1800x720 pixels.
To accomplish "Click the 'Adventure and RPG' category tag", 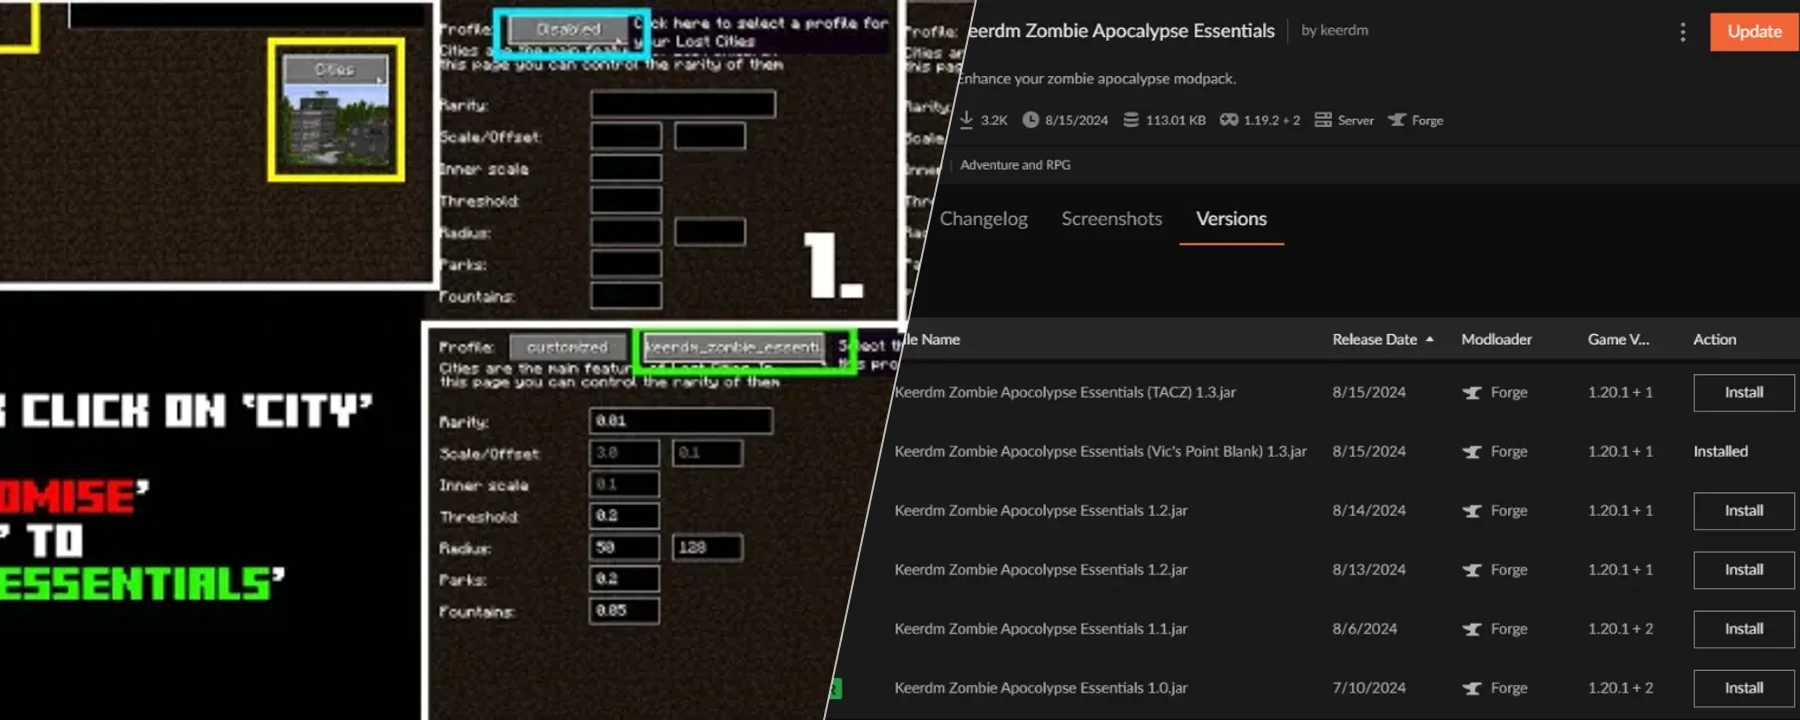I will click(1015, 165).
